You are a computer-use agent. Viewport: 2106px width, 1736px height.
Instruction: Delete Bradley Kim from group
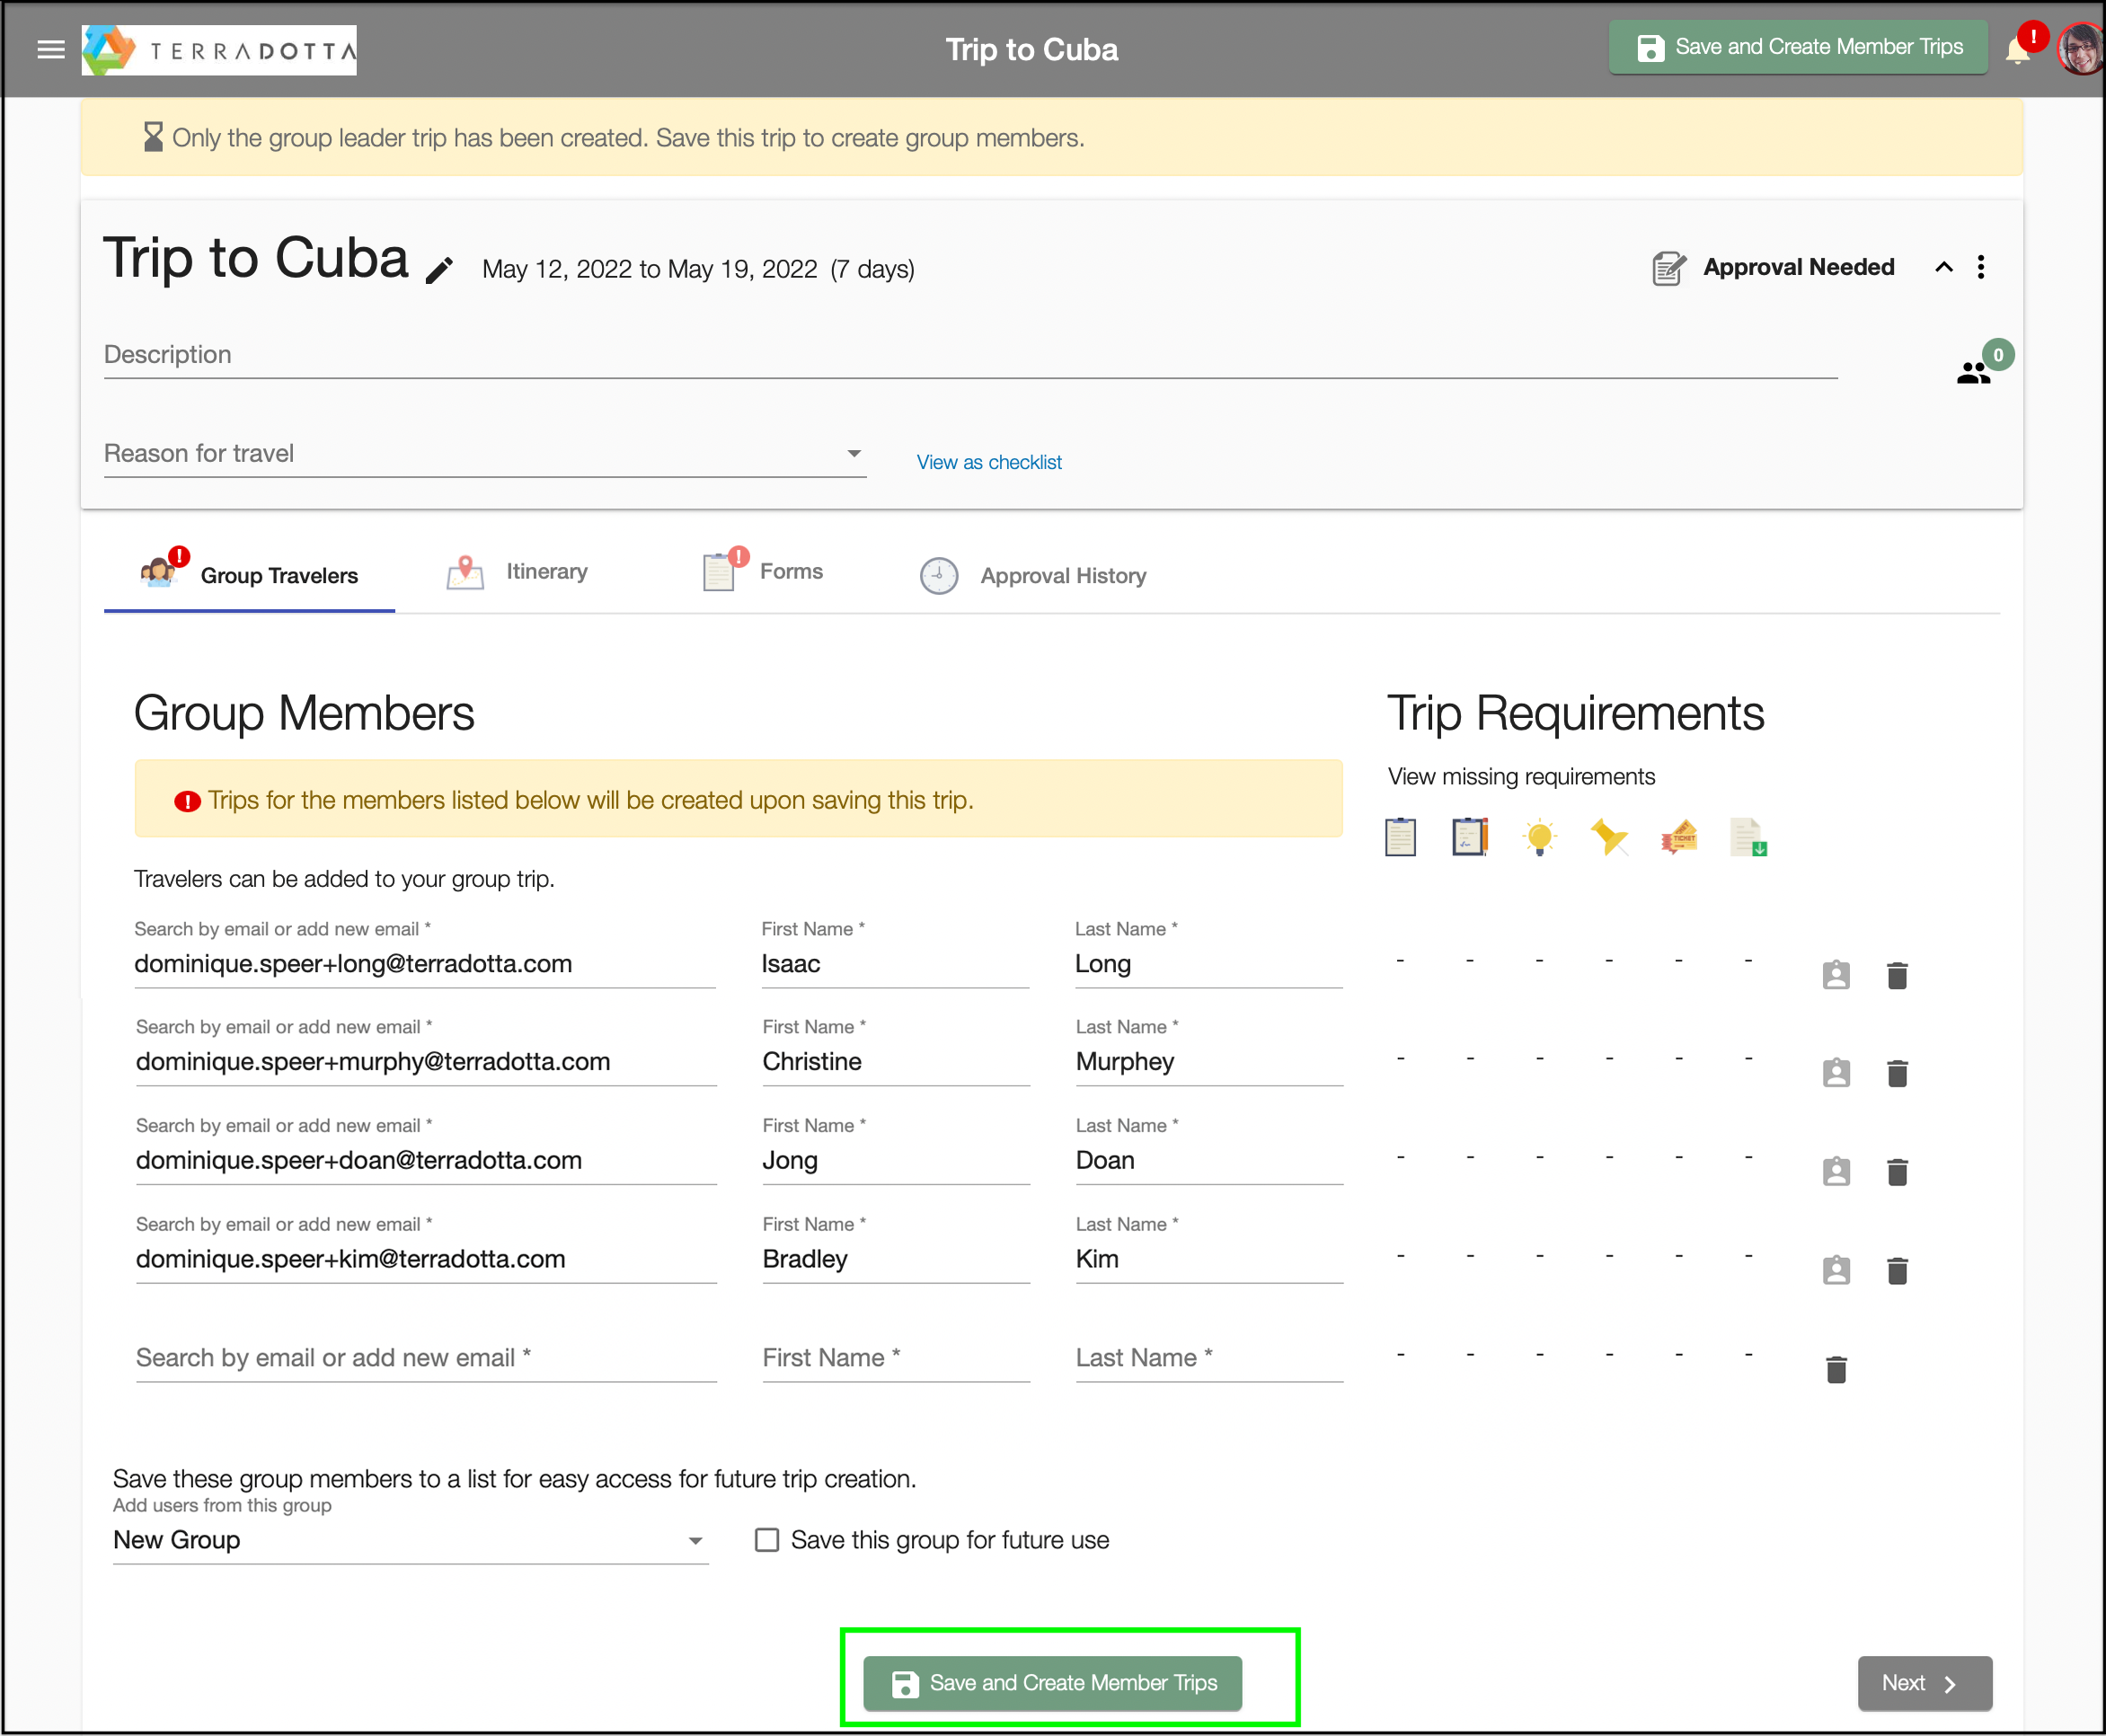1898,1270
